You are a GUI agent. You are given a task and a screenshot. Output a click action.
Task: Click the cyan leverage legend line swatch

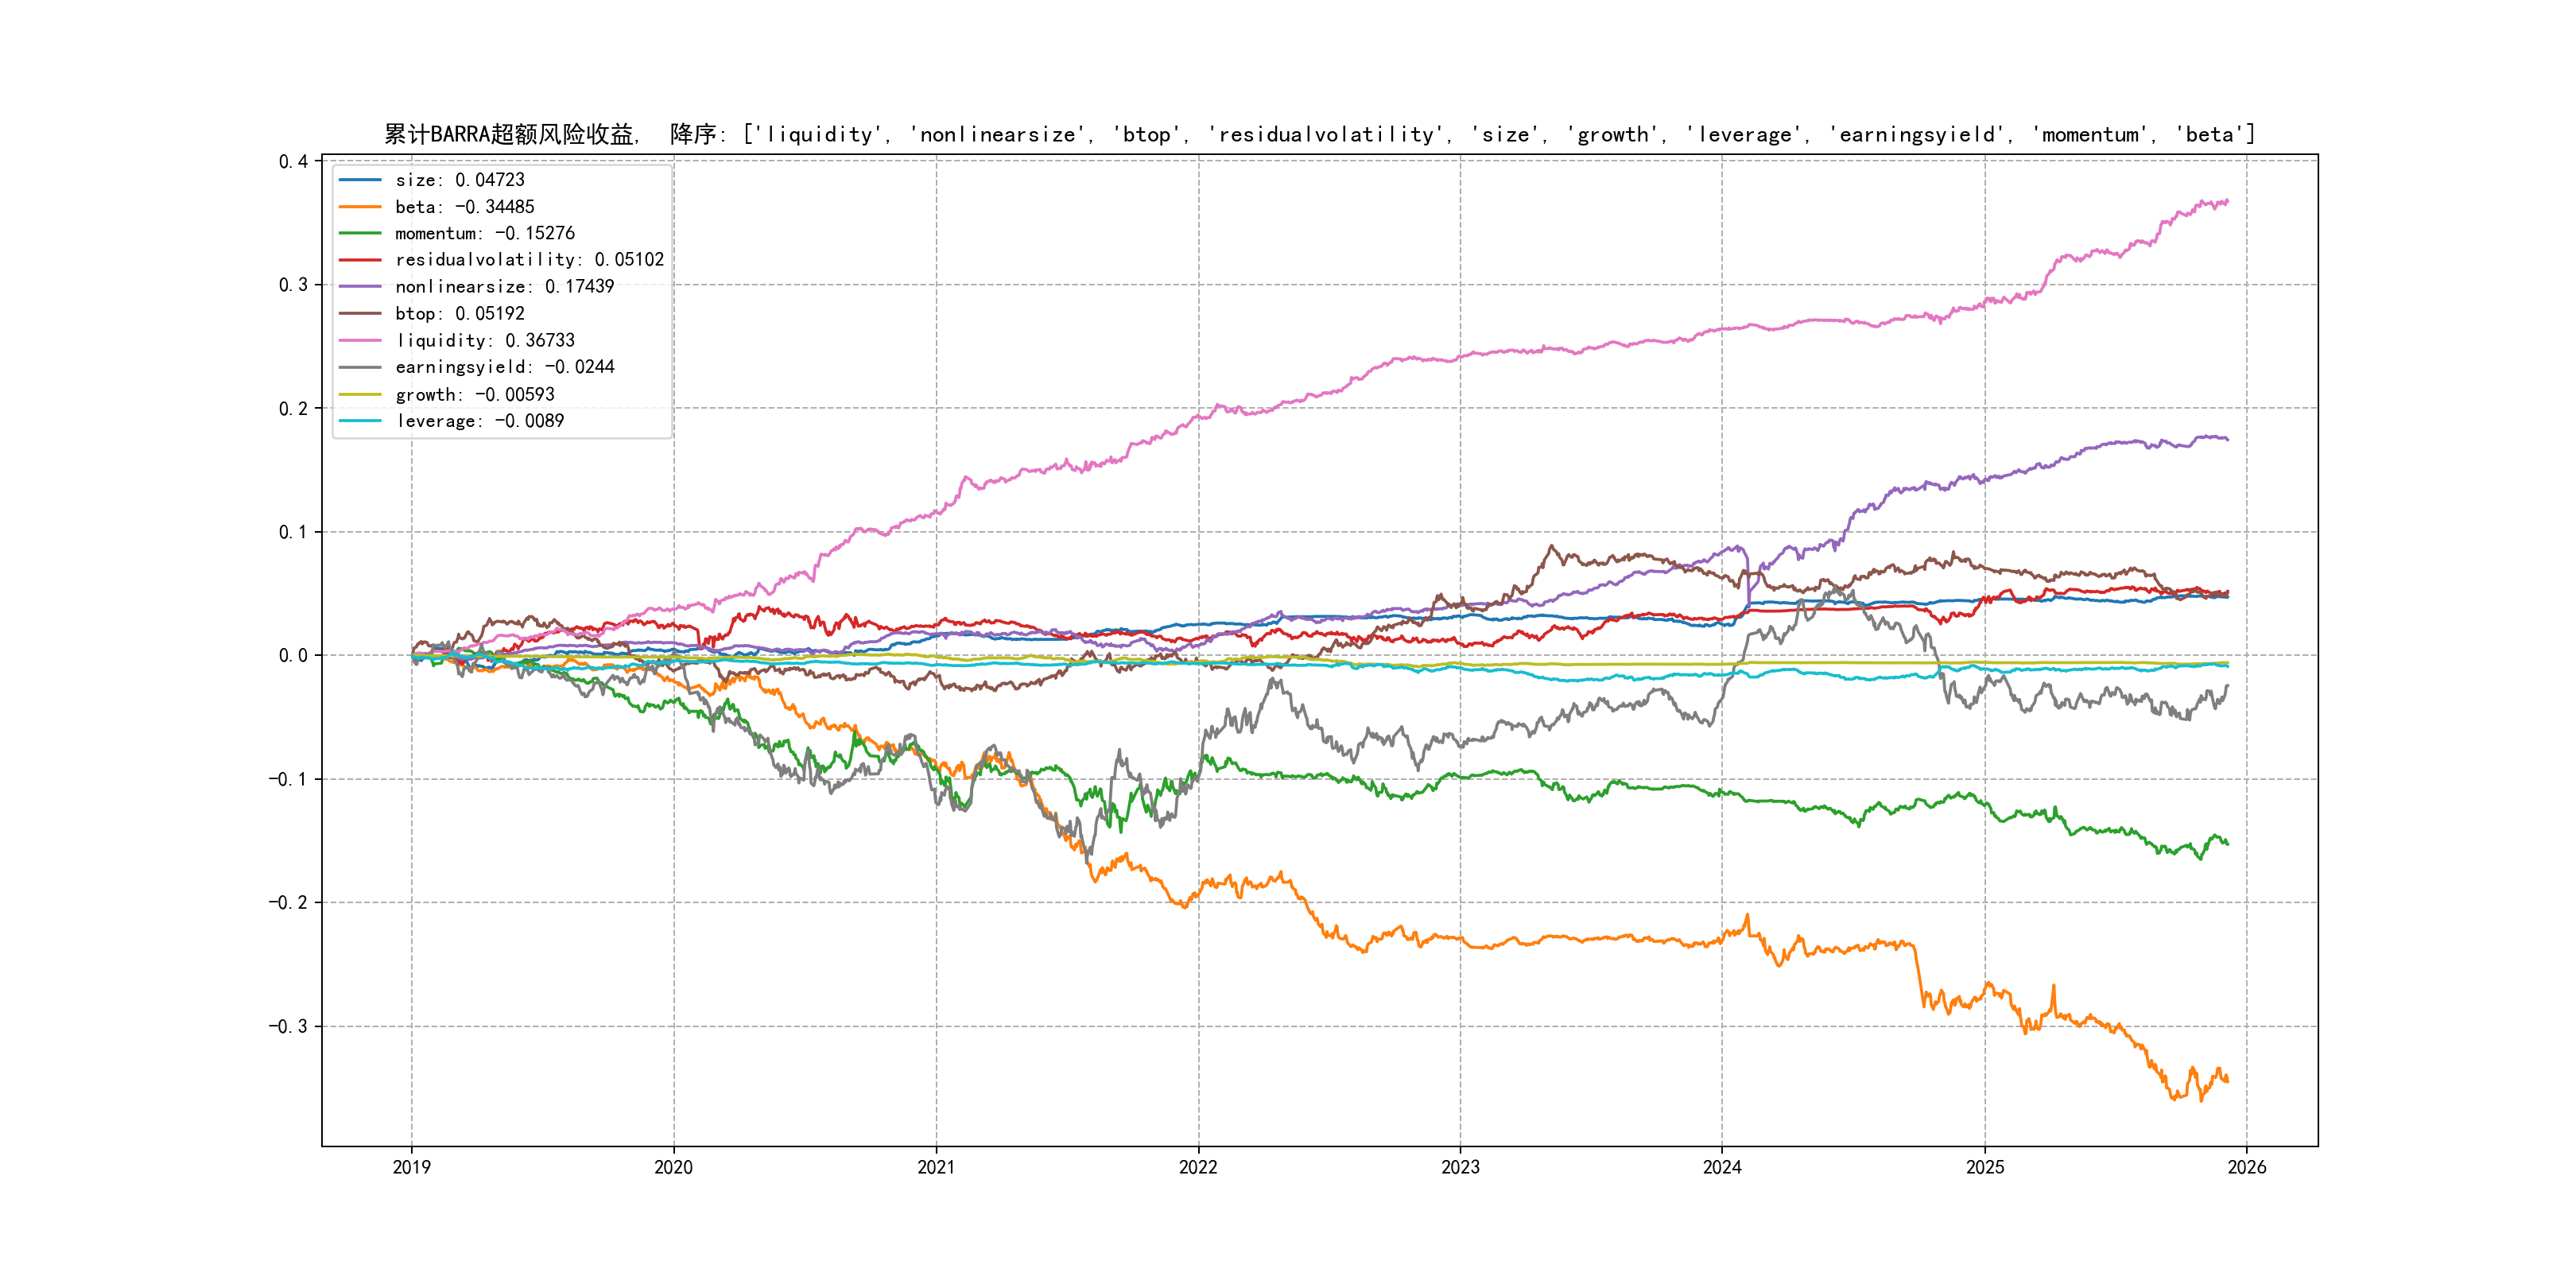point(359,421)
